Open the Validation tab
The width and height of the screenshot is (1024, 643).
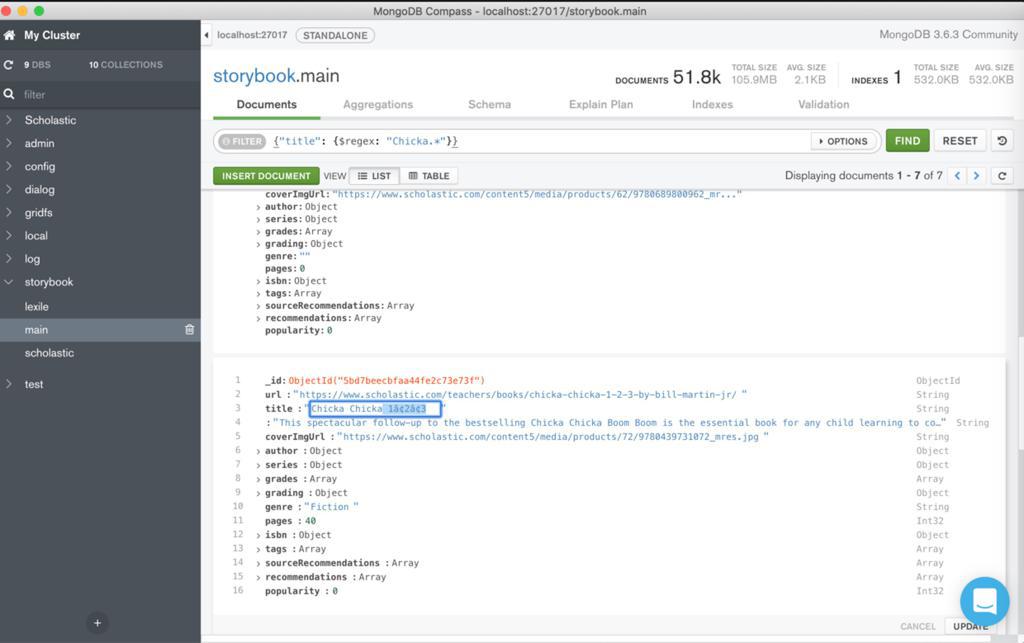click(824, 104)
